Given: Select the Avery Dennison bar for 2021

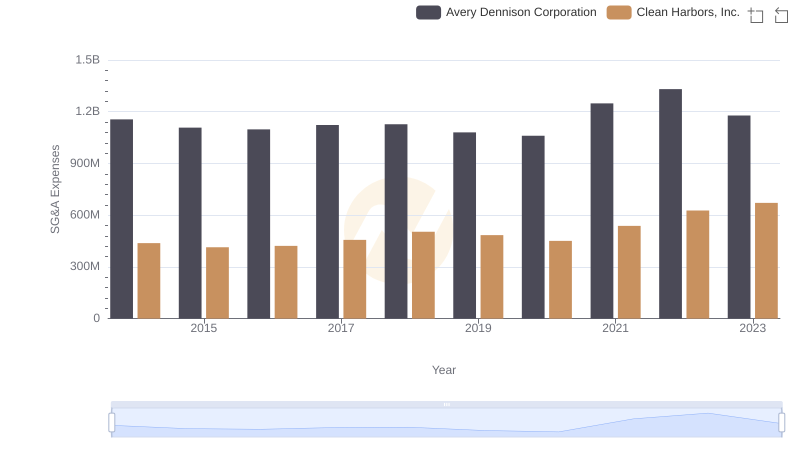Looking at the screenshot, I should pos(602,211).
